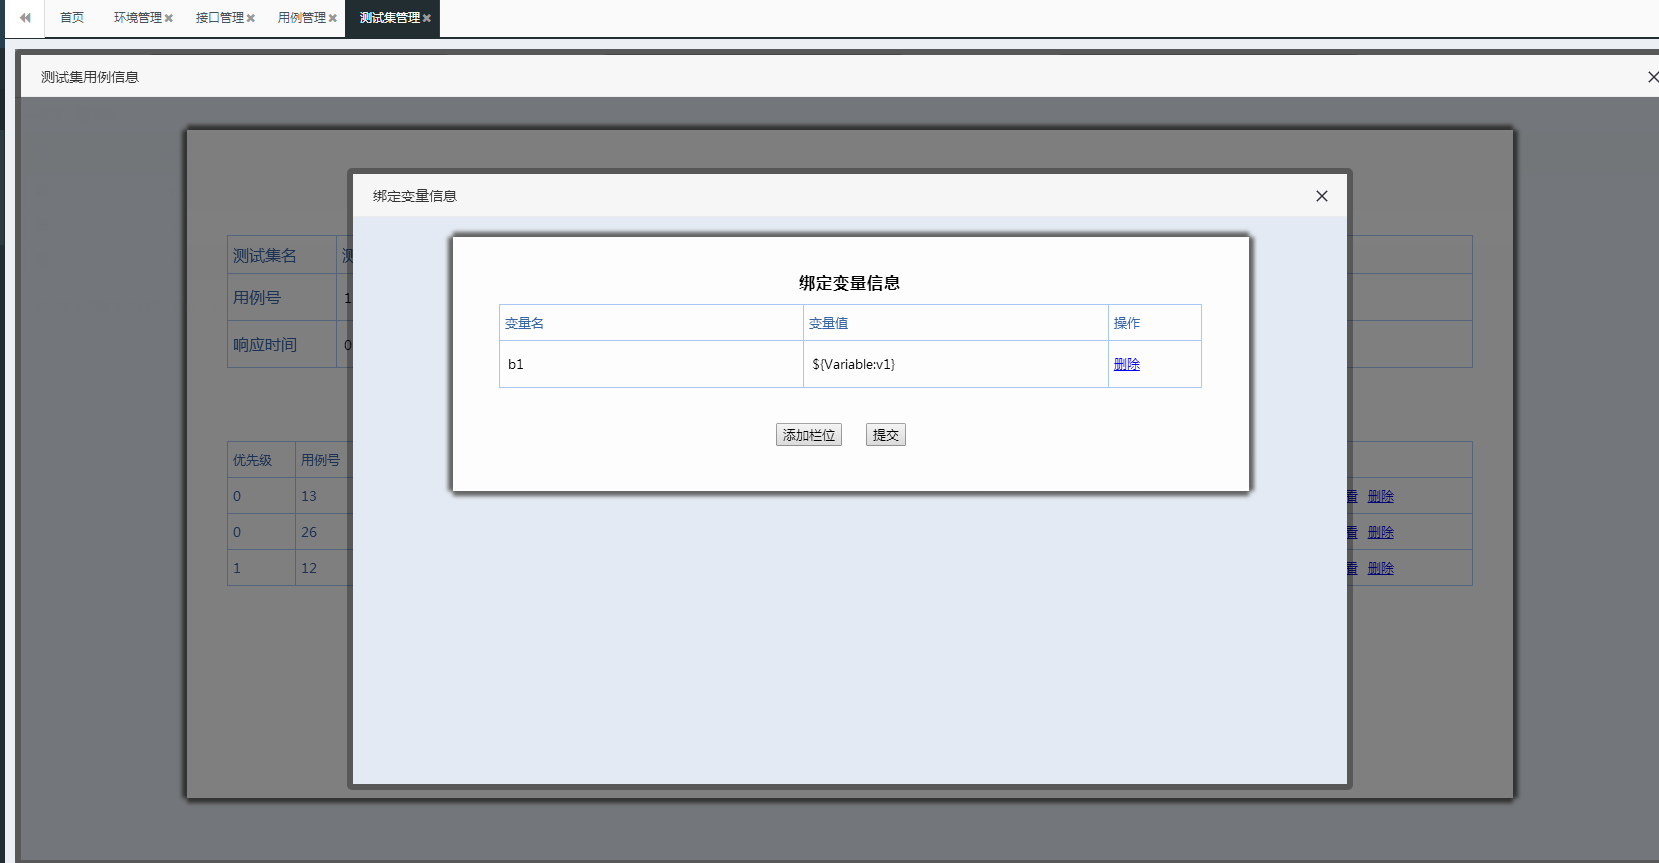Open the 接口管理 tab

[220, 18]
